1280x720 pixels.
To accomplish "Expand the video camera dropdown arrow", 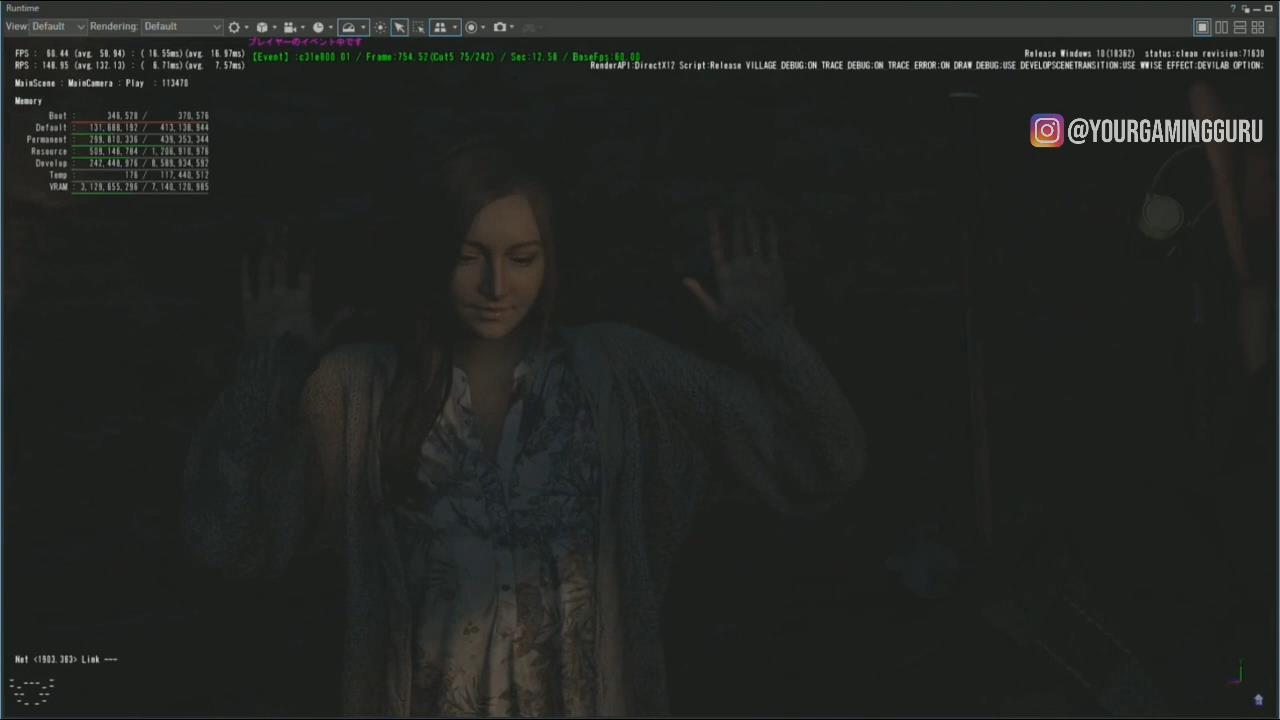I will pyautogui.click(x=302, y=27).
